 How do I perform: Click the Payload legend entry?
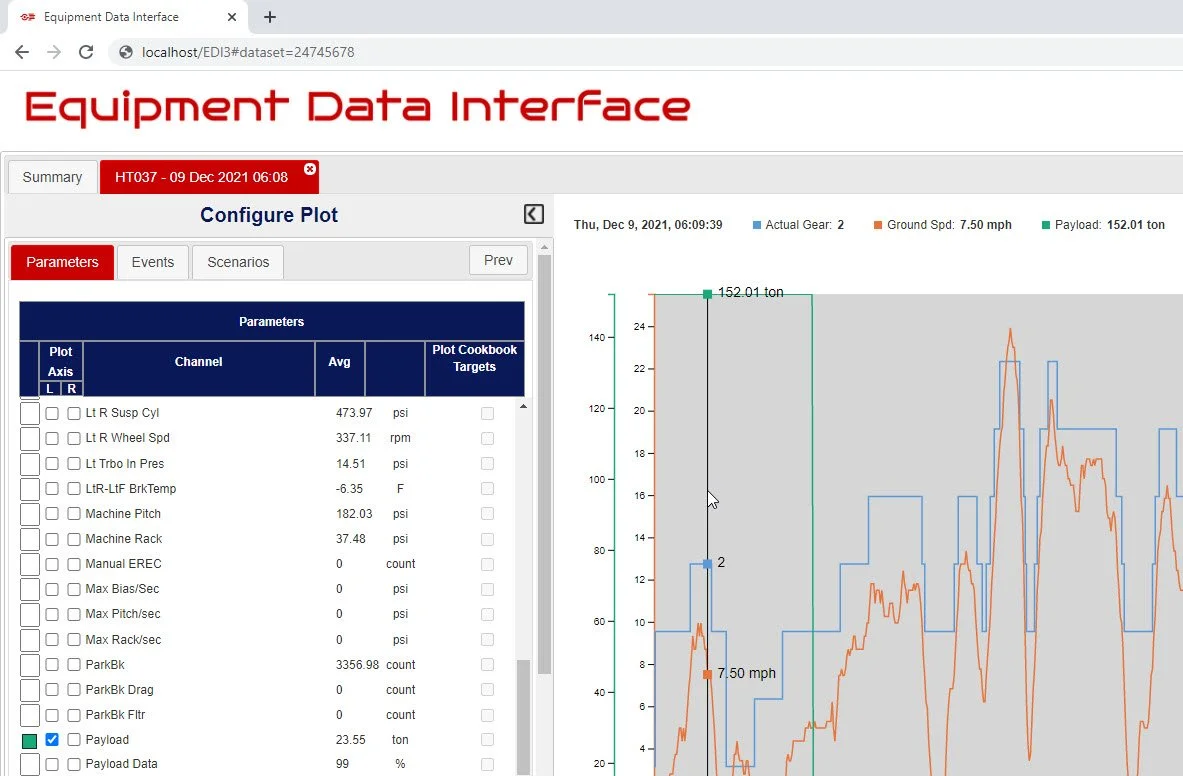coord(1103,225)
